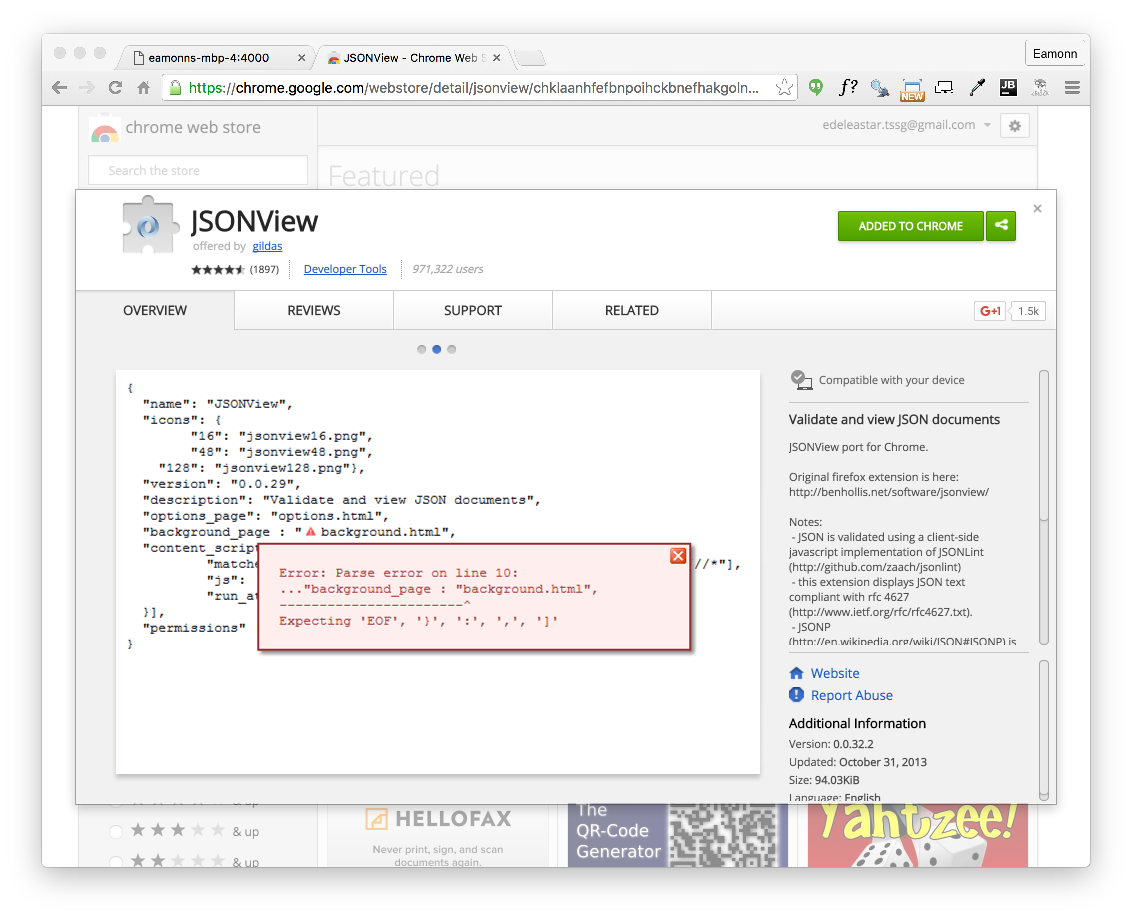This screenshot has height=917, width=1132.
Task: Reload the page
Action: [115, 88]
